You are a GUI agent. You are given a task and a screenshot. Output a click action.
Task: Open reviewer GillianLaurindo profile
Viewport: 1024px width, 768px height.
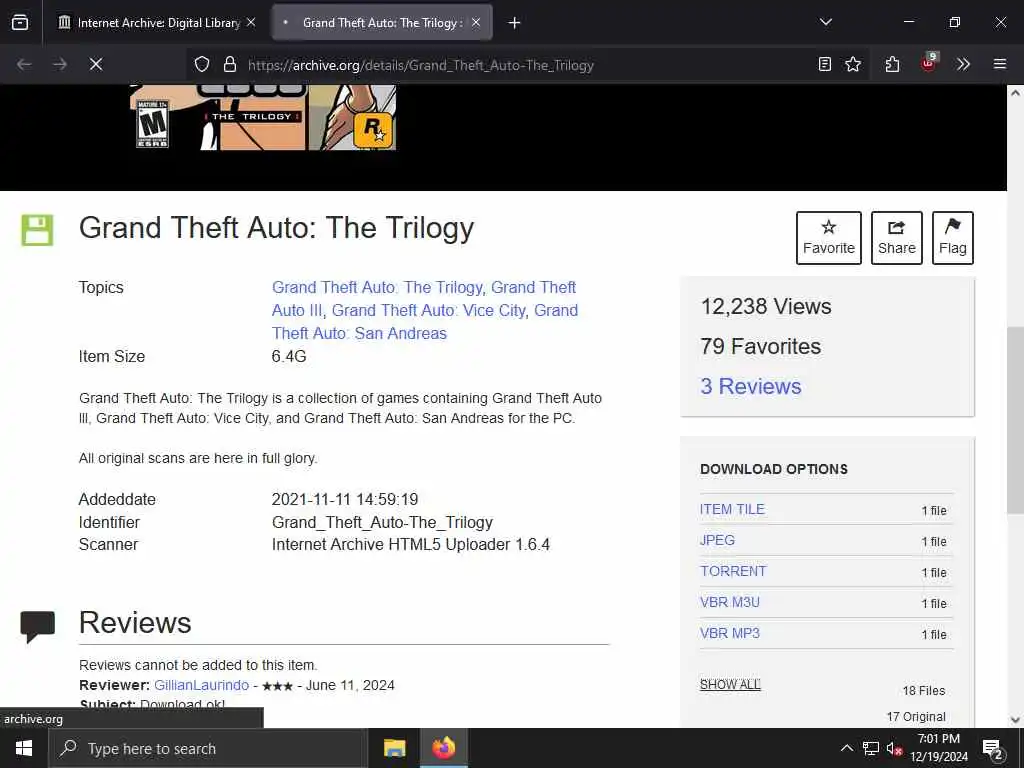pyautogui.click(x=201, y=685)
